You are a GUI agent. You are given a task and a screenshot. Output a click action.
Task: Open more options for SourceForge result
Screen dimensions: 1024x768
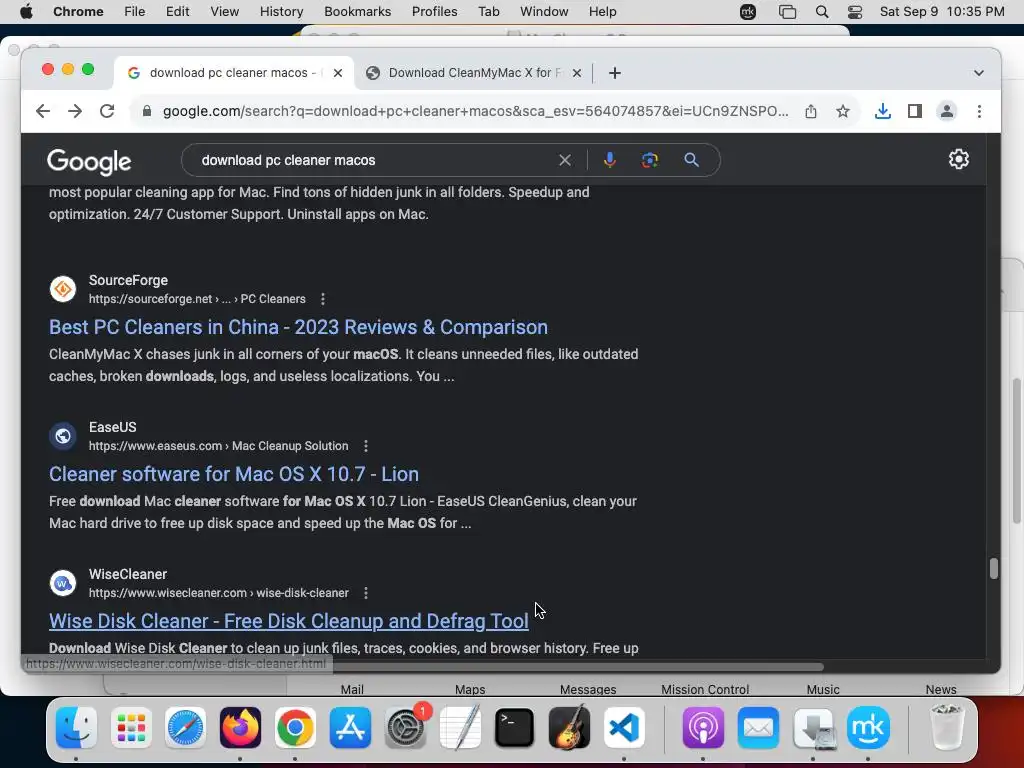[323, 299]
